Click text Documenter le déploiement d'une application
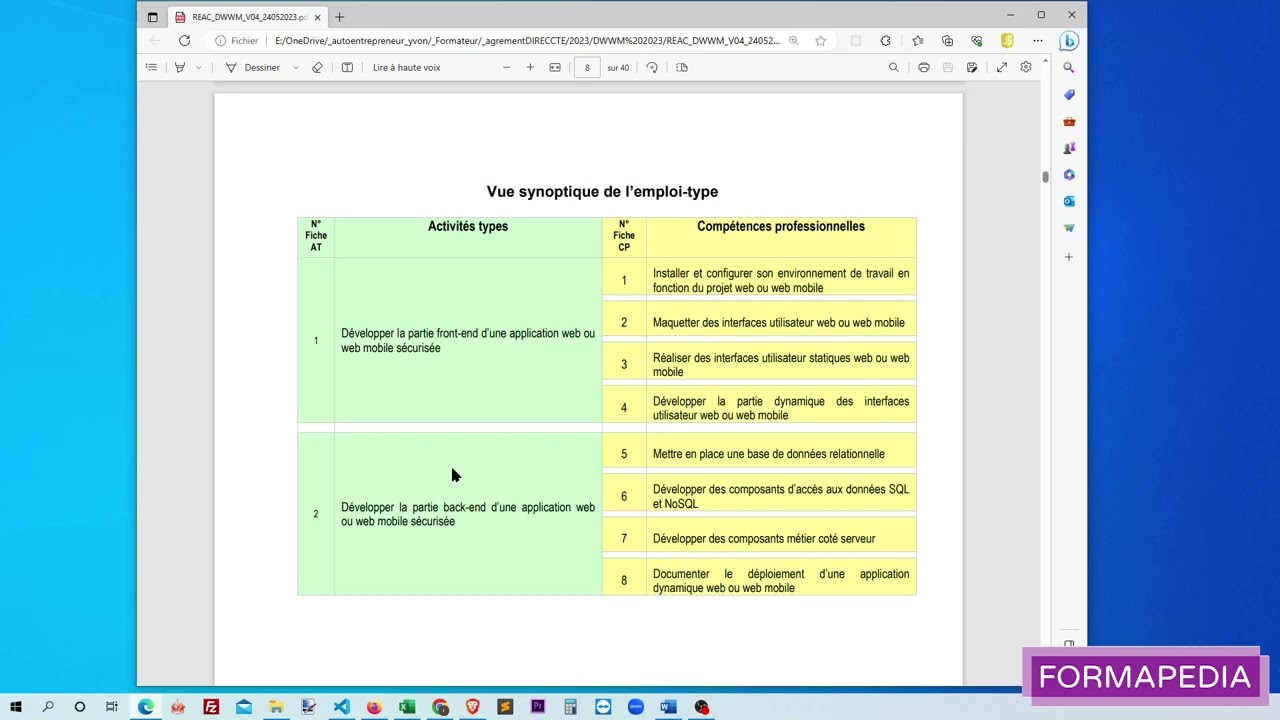Viewport: 1280px width, 720px height. pos(781,581)
